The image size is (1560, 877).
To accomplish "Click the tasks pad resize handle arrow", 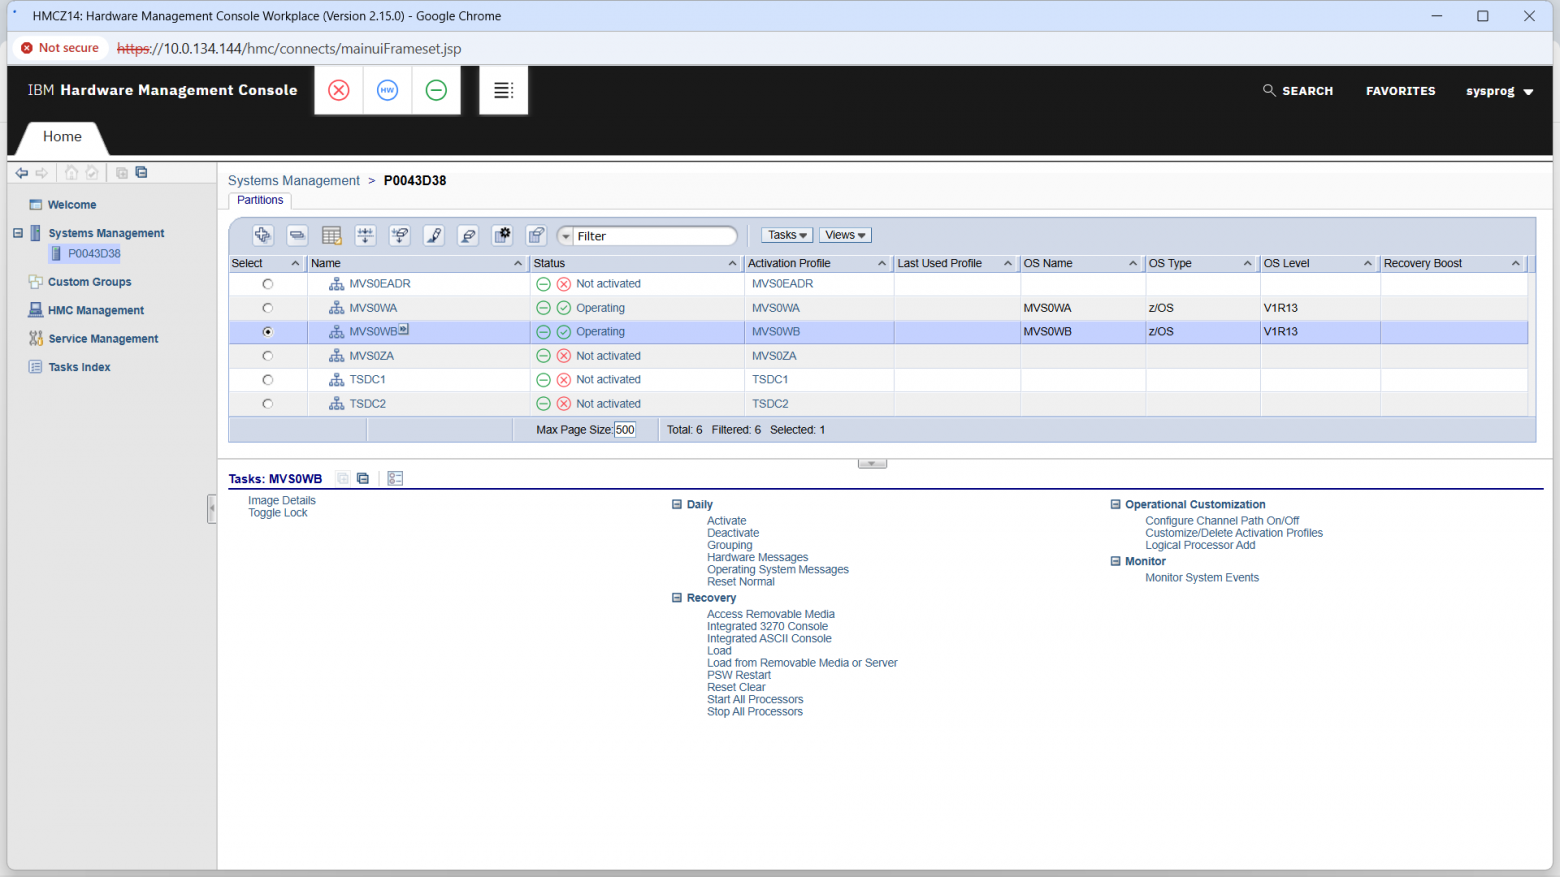I will coord(872,464).
